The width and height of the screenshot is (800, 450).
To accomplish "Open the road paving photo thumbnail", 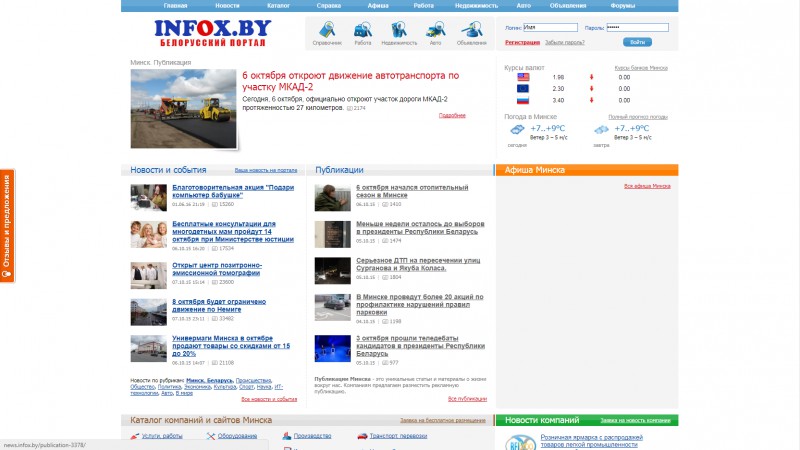I will [184, 109].
